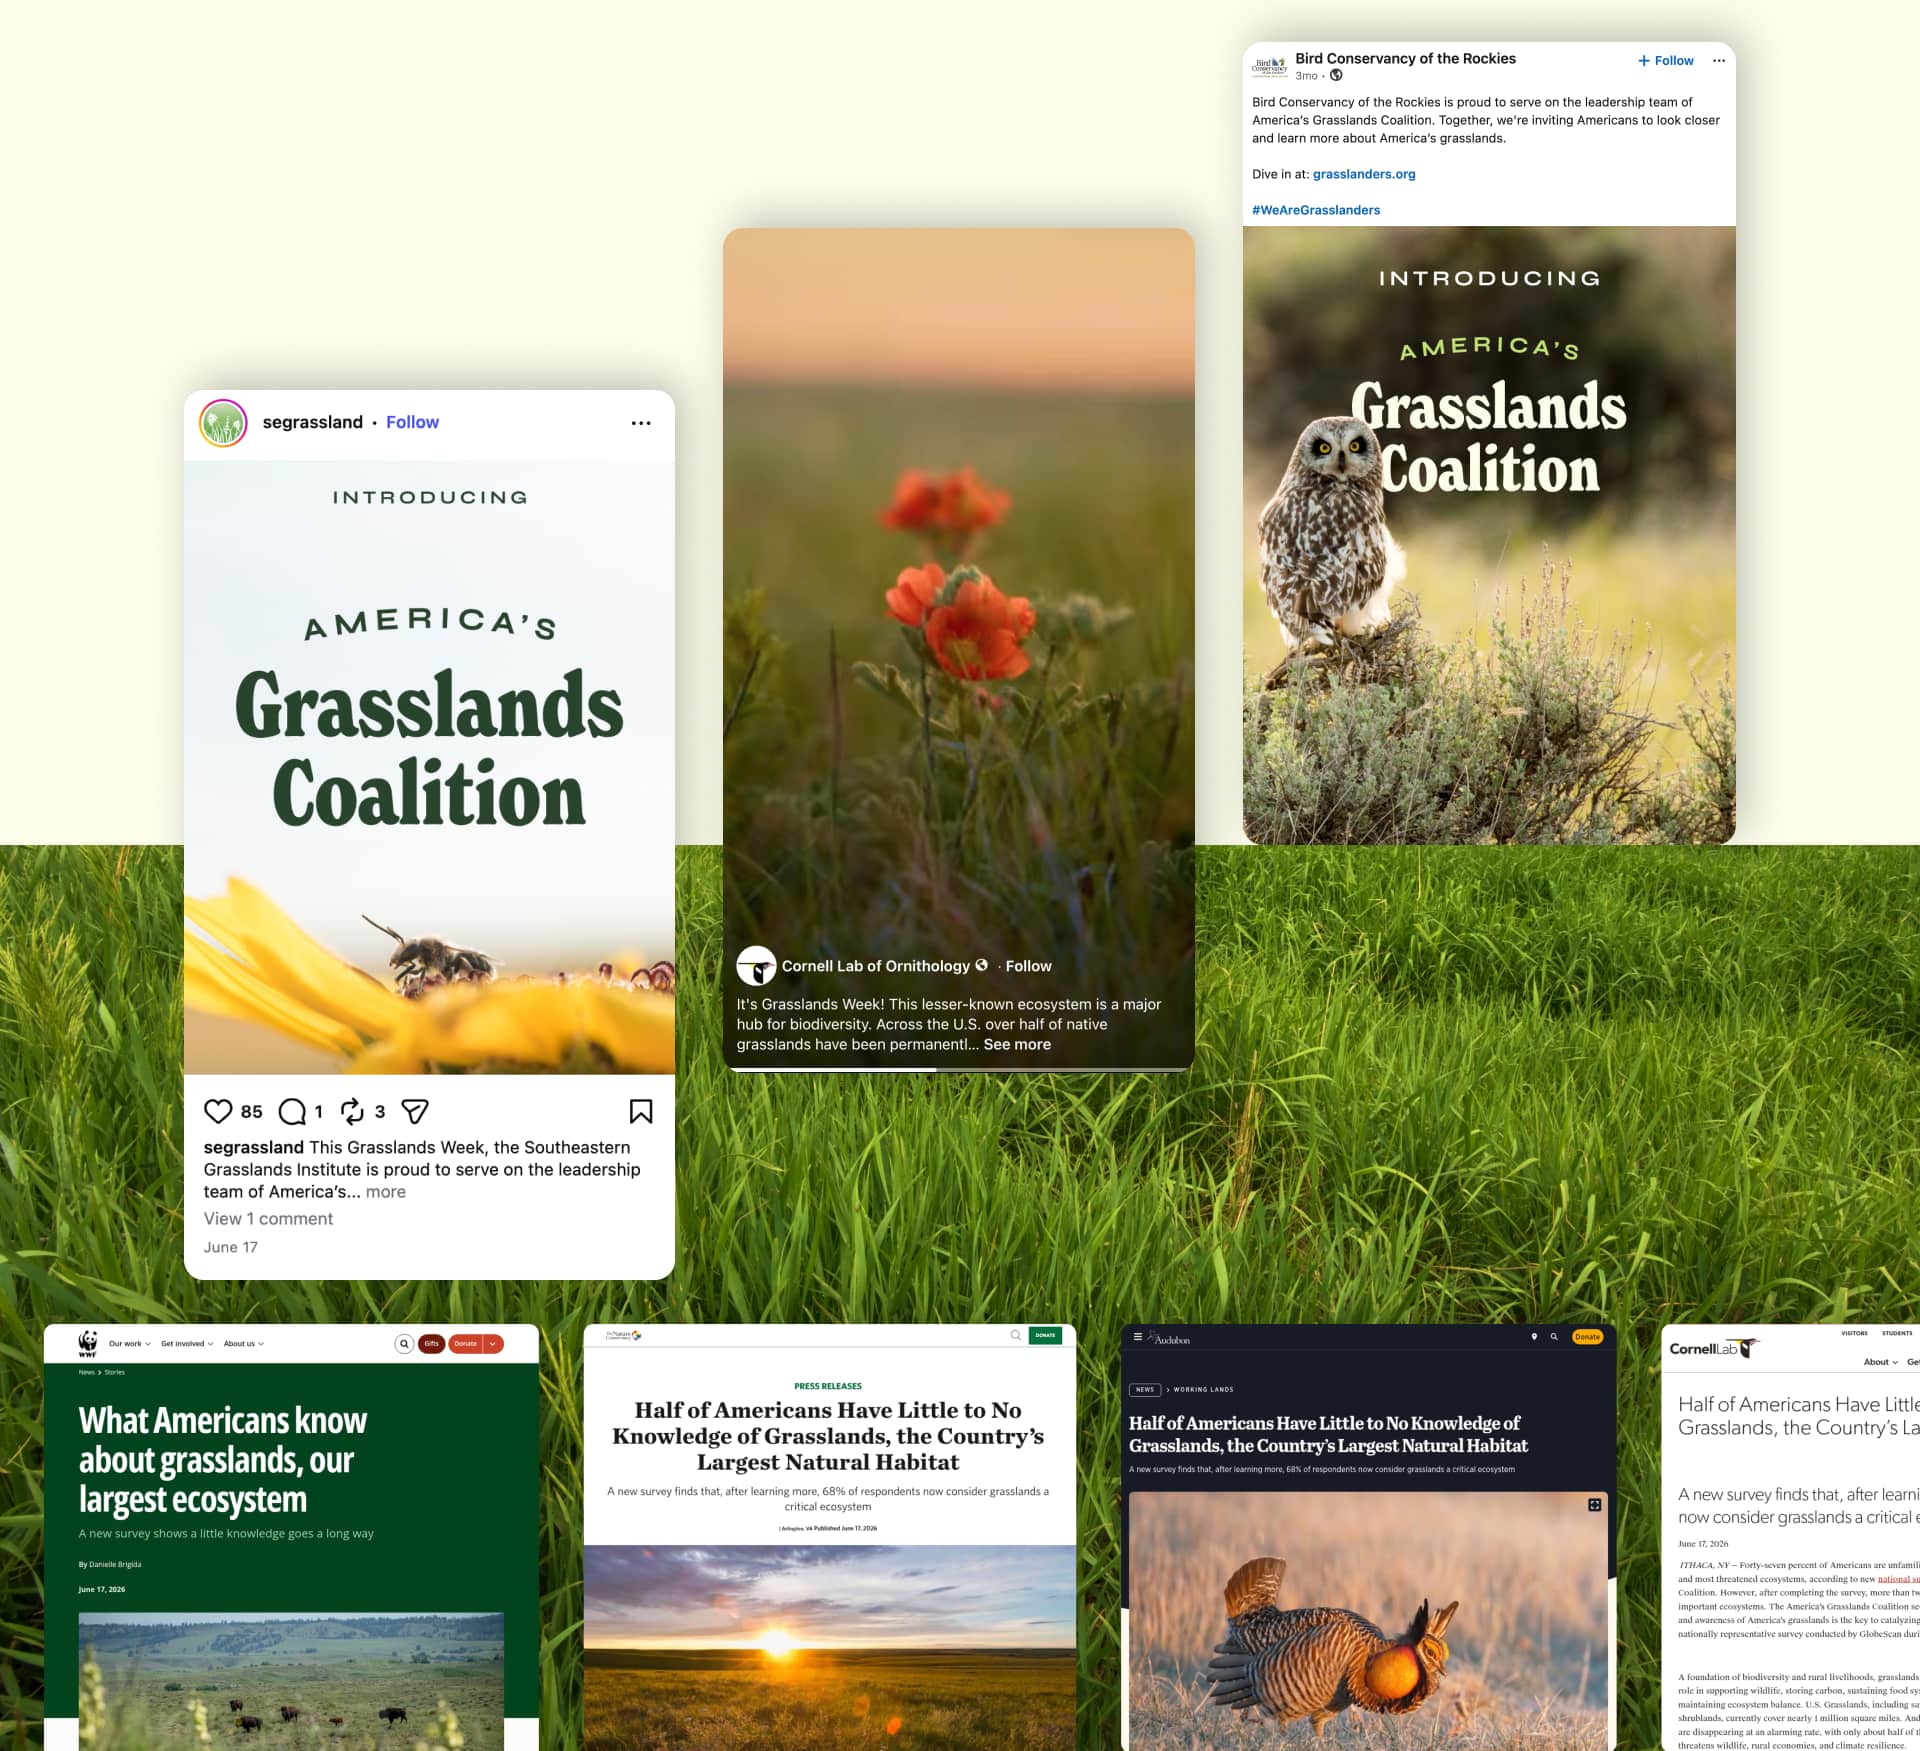Click the Audubon NEWS tag
Viewport: 1920px width, 1751px height.
coord(1145,1390)
